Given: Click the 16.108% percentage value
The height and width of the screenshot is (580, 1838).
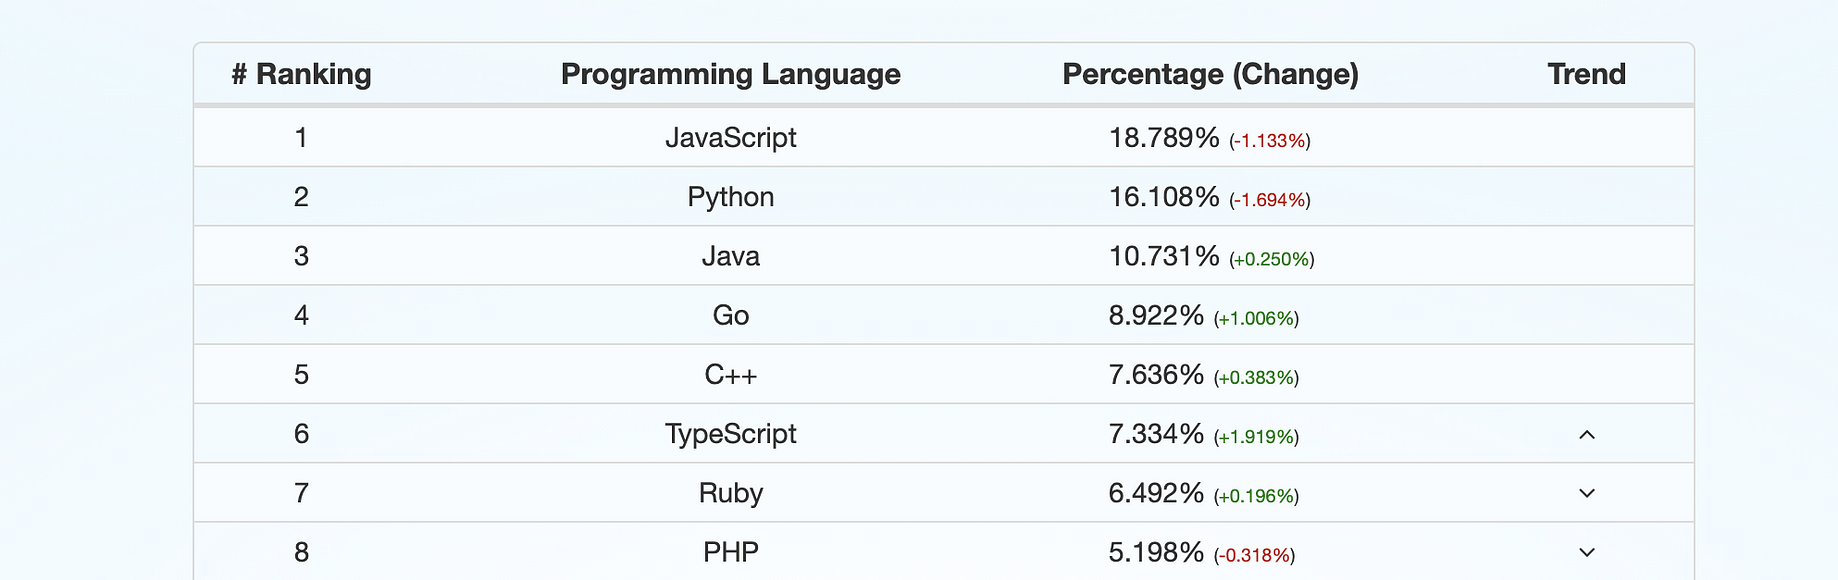Looking at the screenshot, I should [1164, 197].
